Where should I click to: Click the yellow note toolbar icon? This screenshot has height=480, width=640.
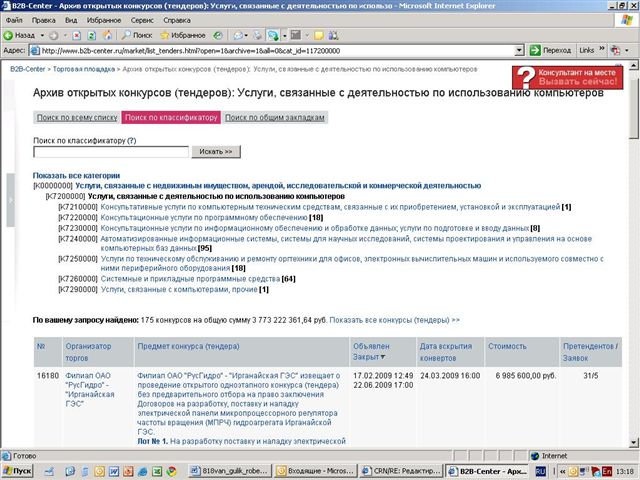pyautogui.click(x=319, y=36)
